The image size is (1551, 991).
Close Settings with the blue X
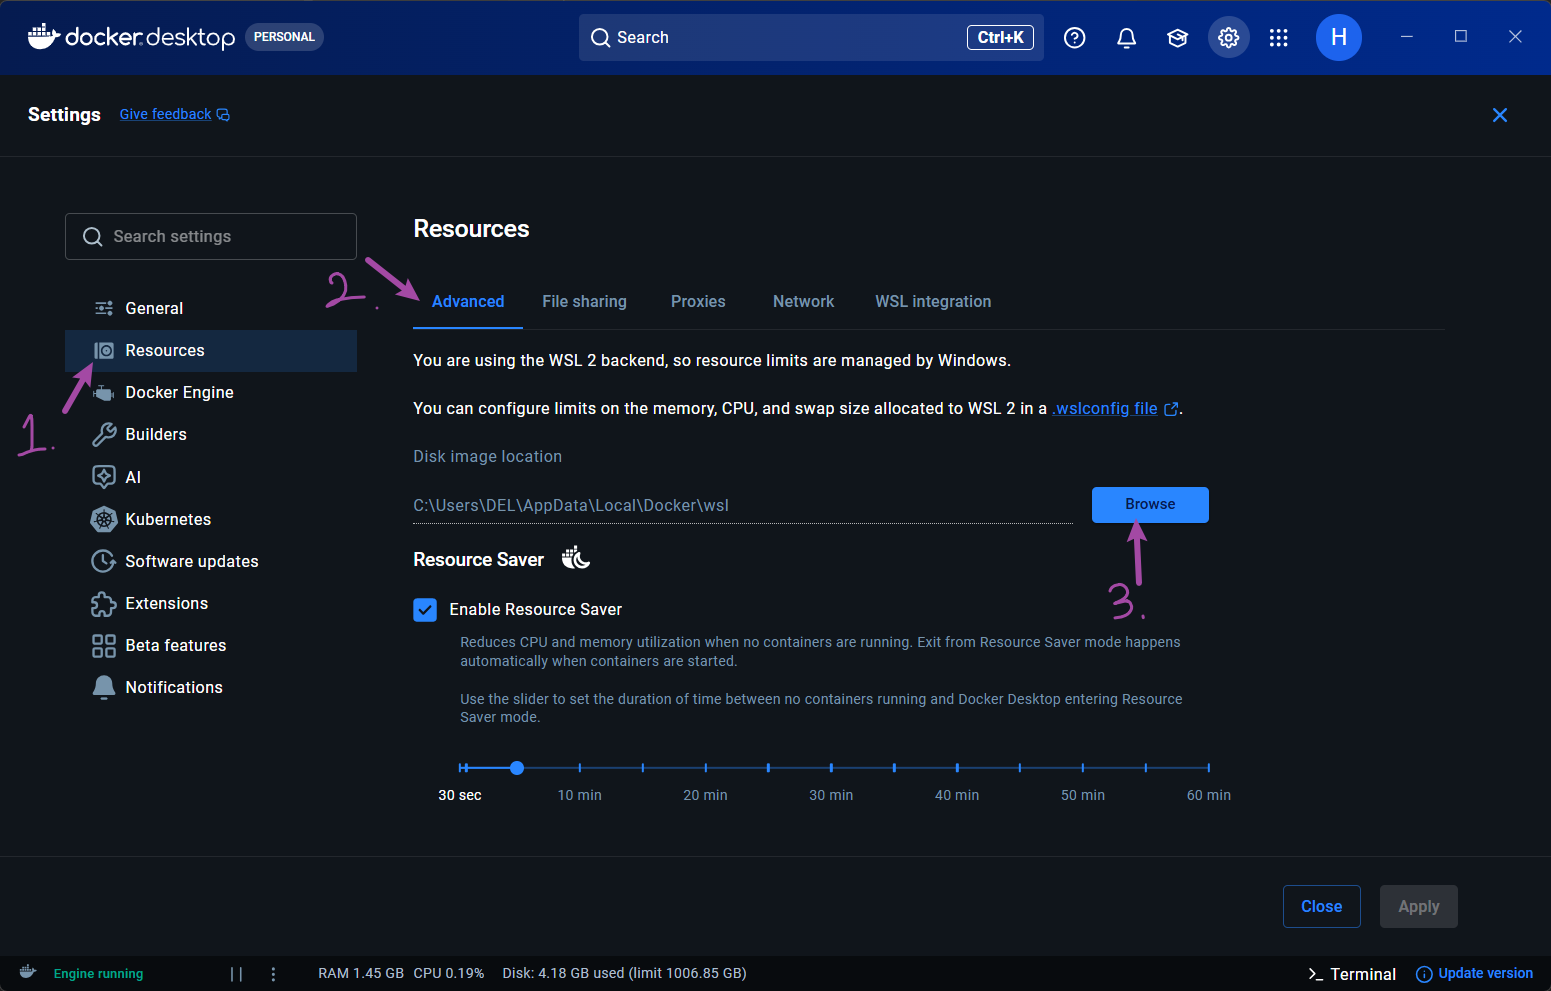coord(1499,115)
